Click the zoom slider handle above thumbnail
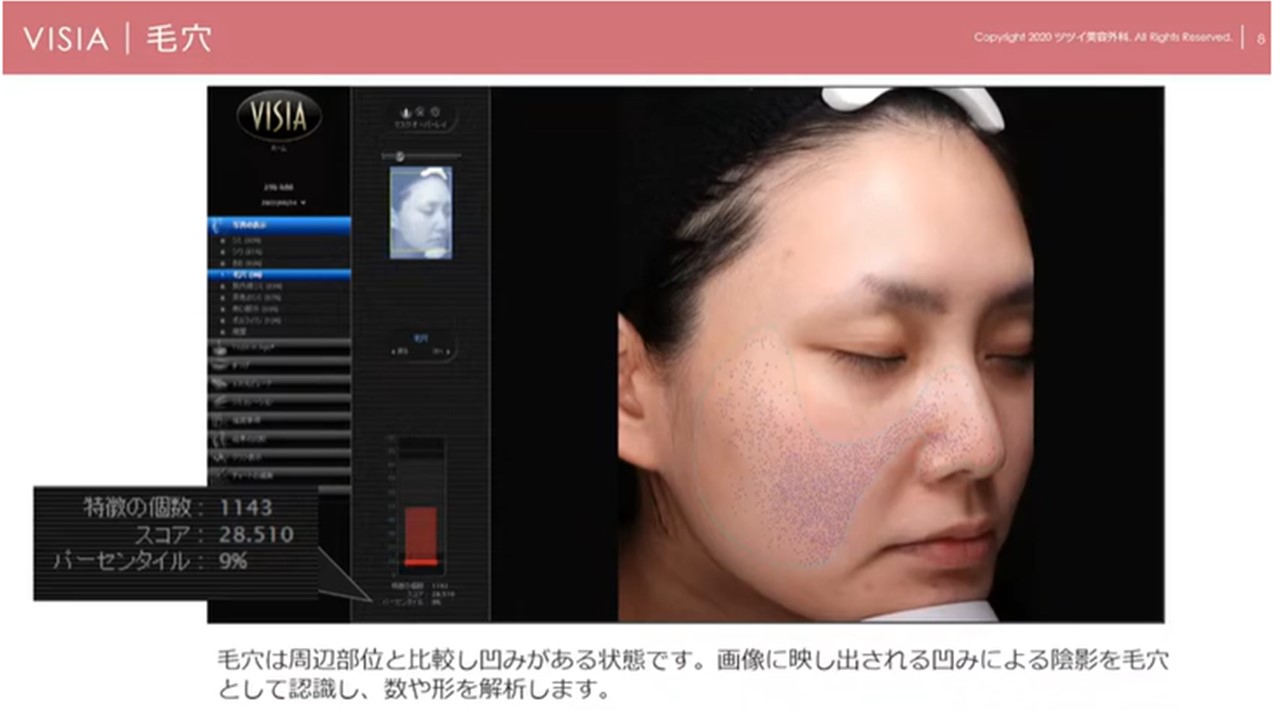1280x720 pixels. [x=399, y=156]
